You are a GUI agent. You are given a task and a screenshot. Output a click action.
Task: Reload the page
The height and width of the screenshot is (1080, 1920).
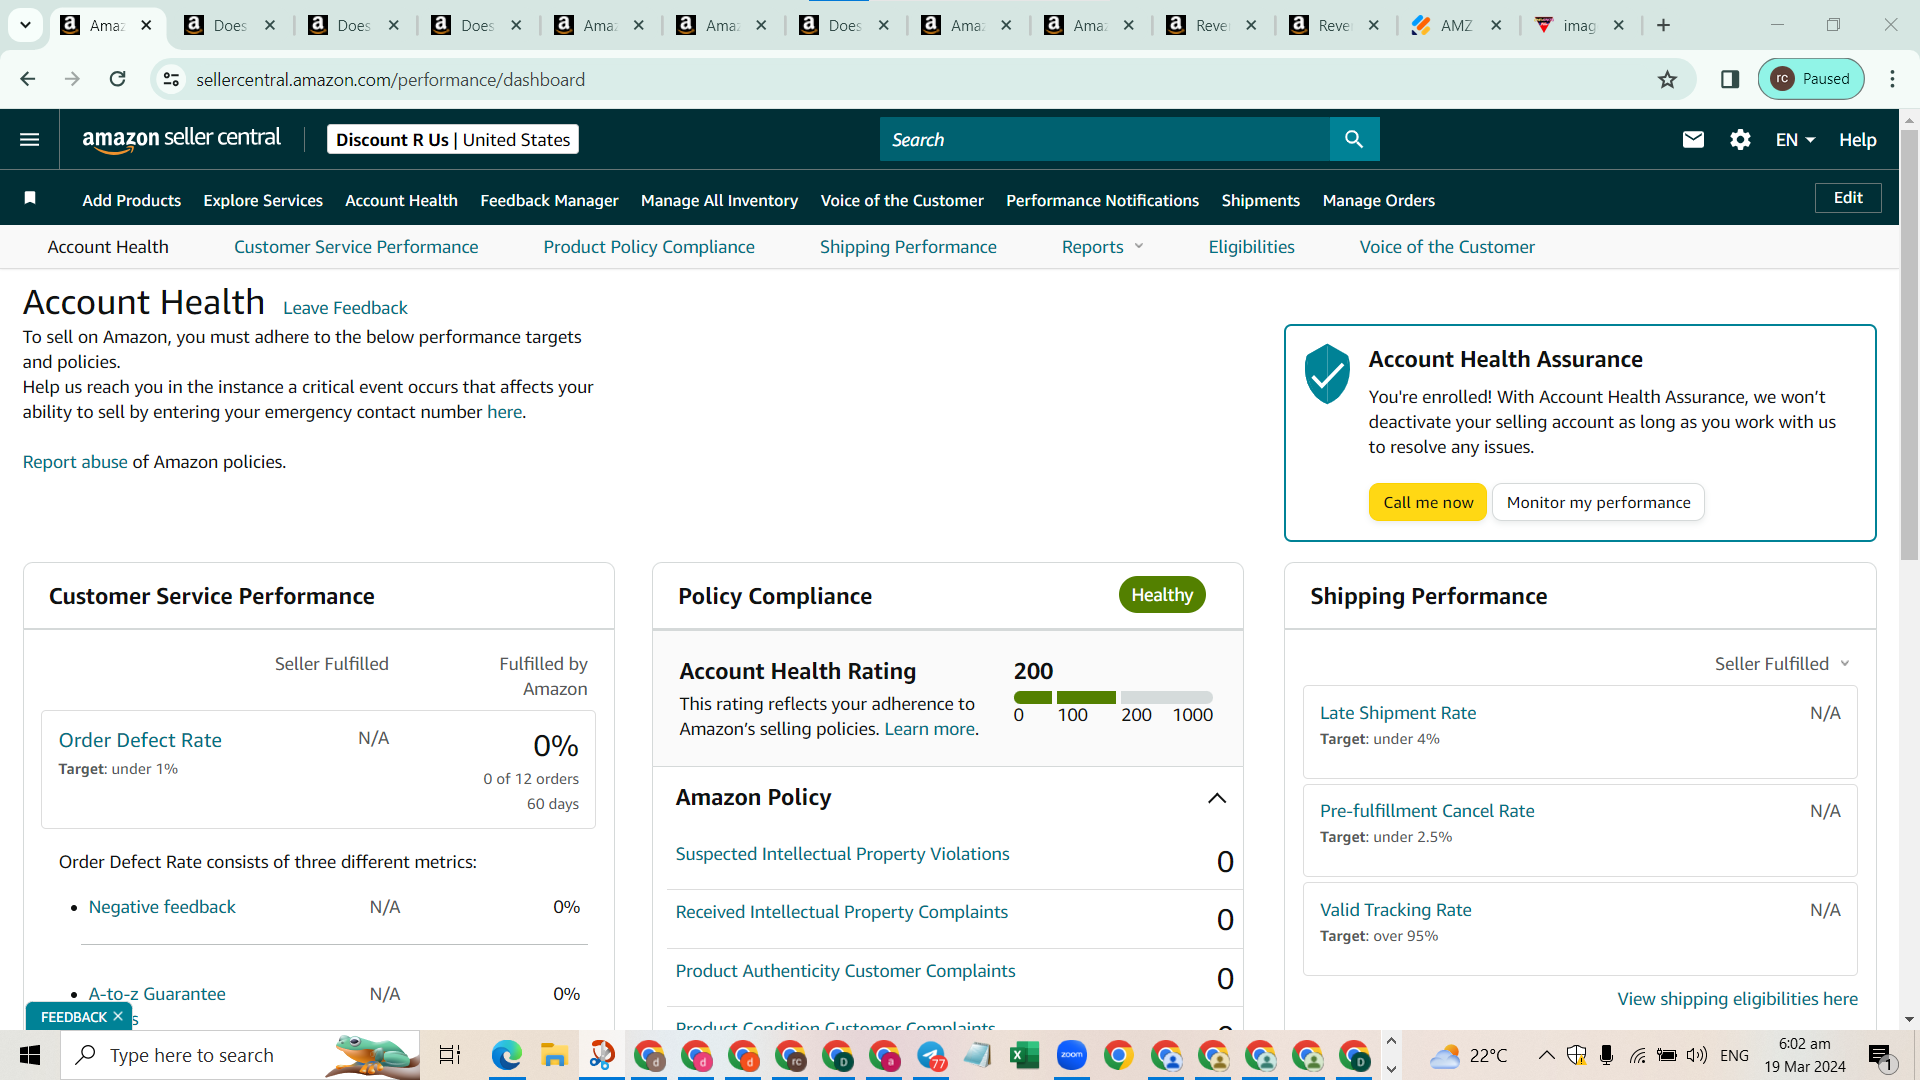coord(118,79)
